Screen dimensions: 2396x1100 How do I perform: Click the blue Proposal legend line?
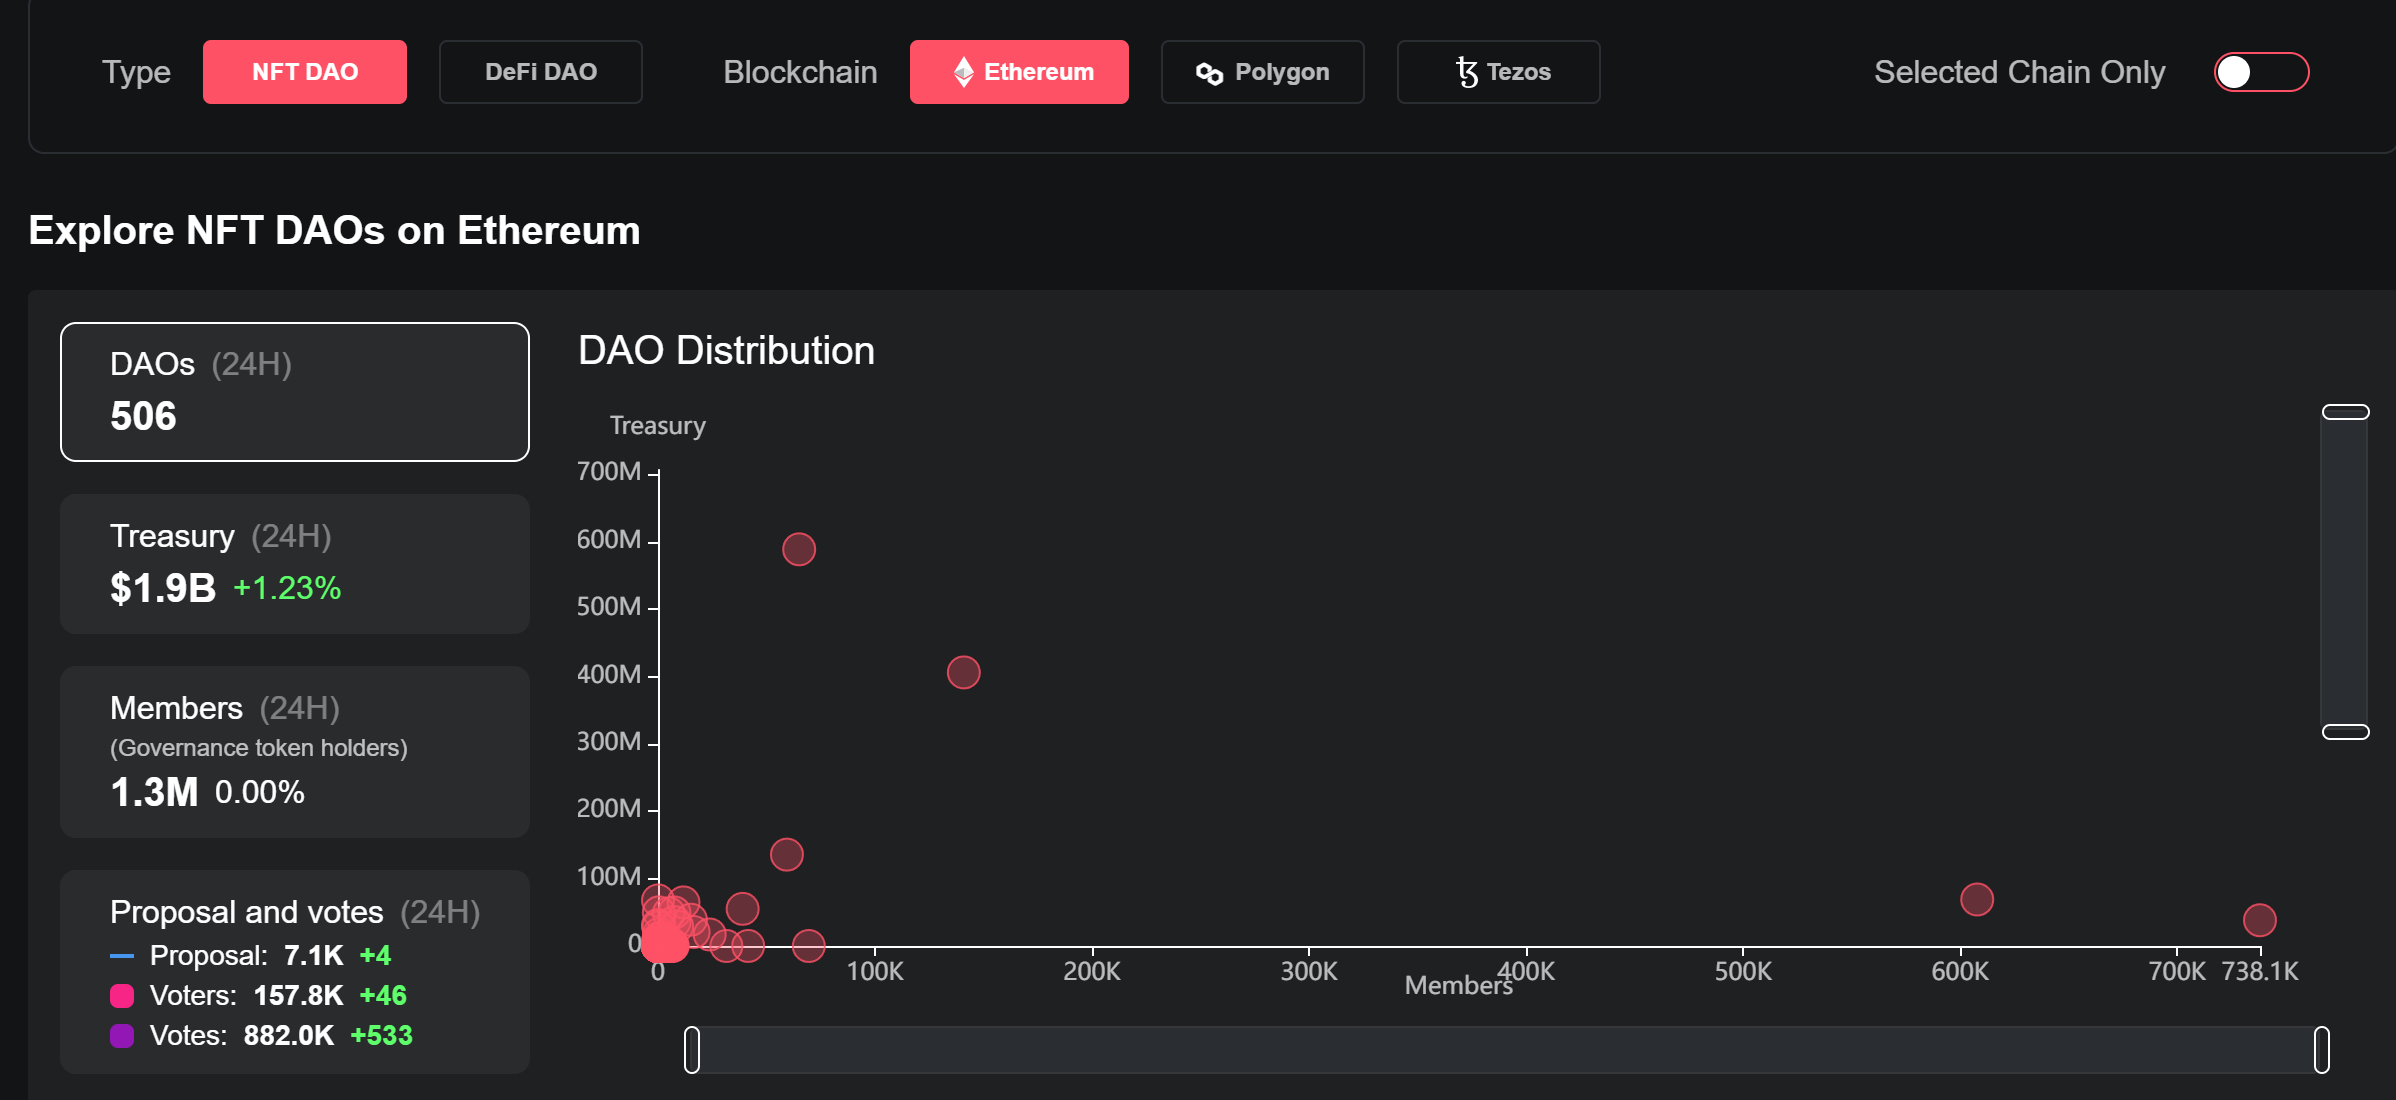click(x=122, y=956)
